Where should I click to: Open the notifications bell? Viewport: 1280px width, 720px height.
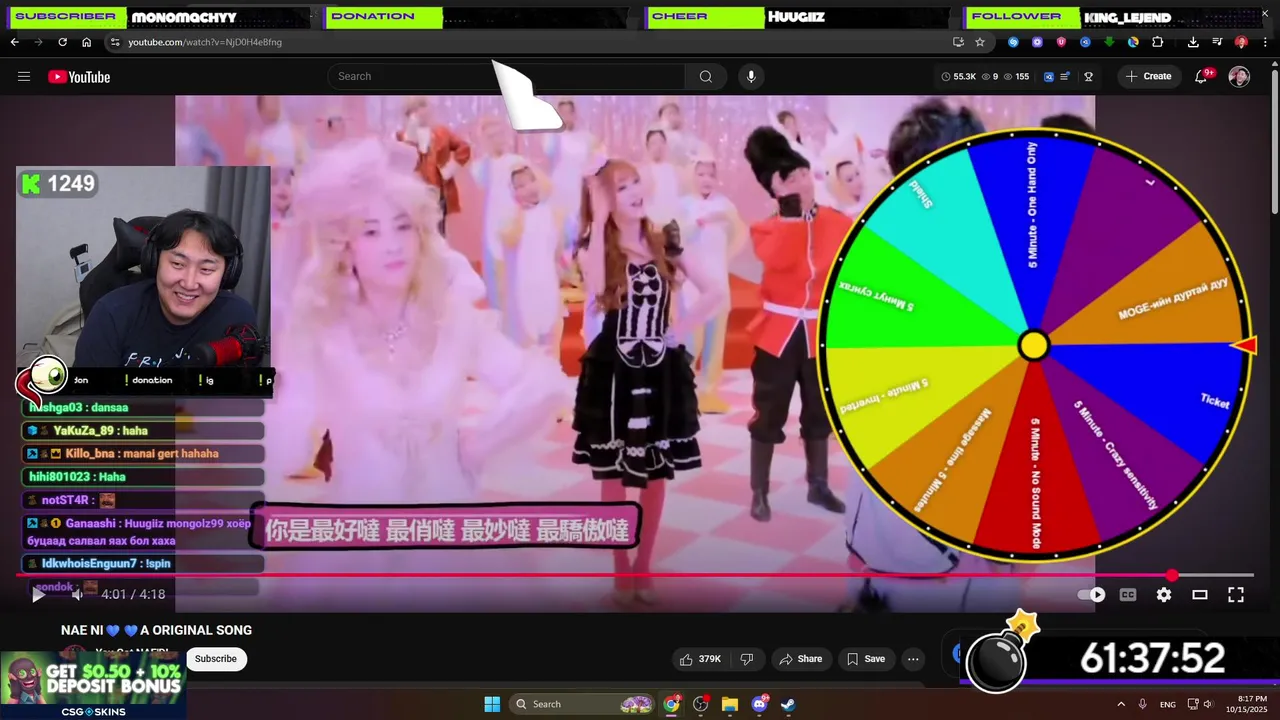point(1202,76)
